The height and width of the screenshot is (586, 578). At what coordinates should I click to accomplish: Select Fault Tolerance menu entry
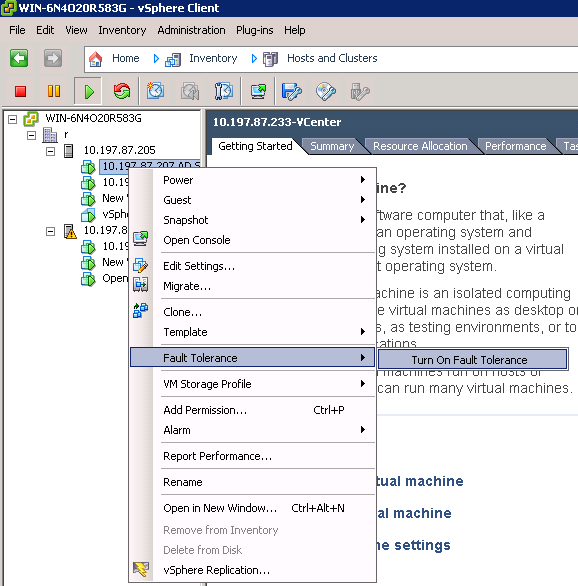(x=253, y=358)
